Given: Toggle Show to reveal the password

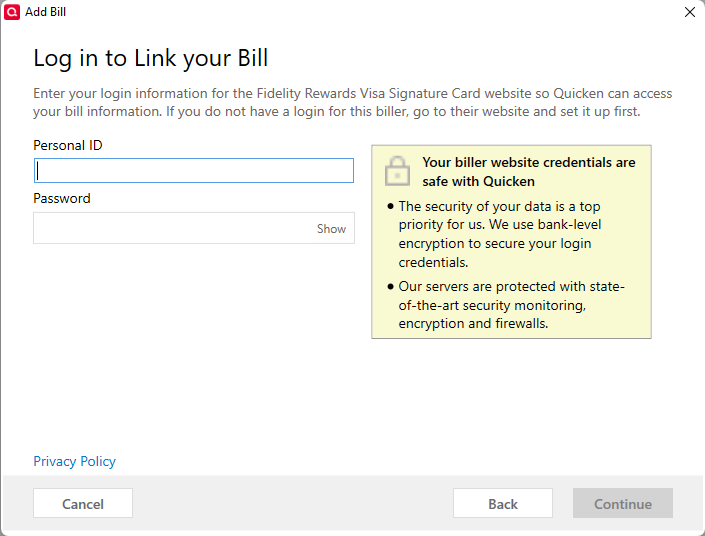Looking at the screenshot, I should (x=331, y=228).
